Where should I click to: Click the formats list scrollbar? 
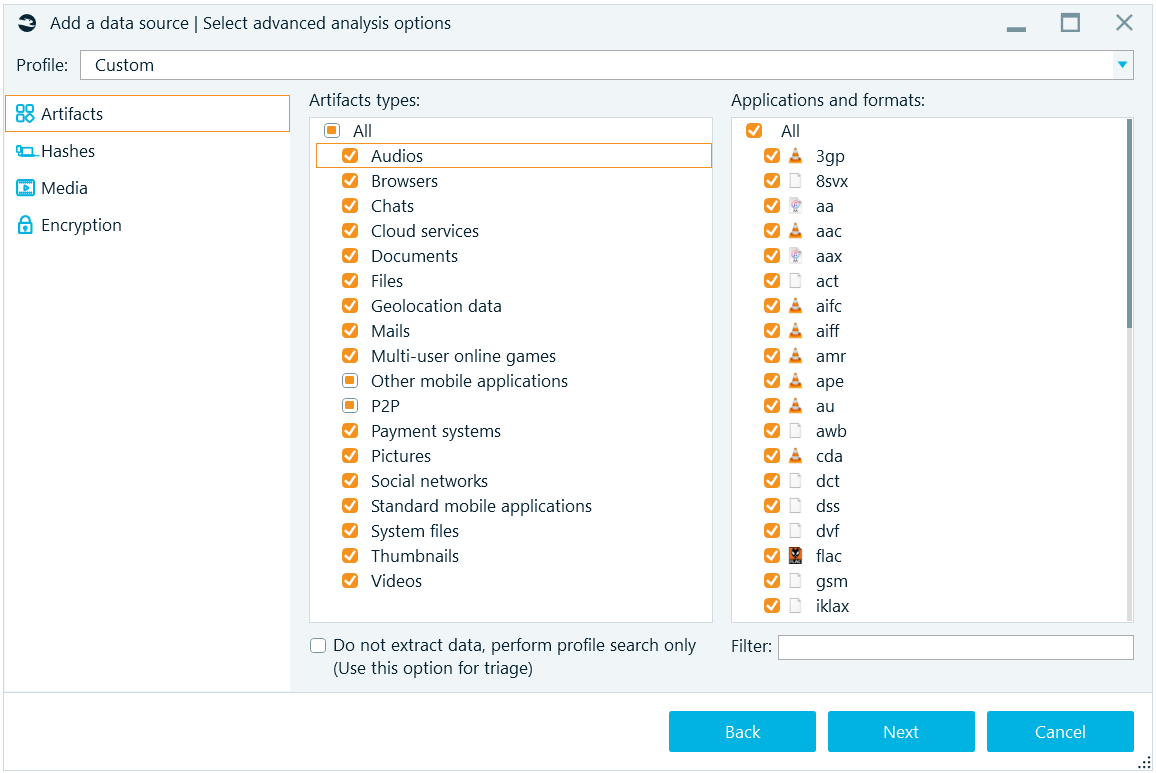pyautogui.click(x=1129, y=225)
